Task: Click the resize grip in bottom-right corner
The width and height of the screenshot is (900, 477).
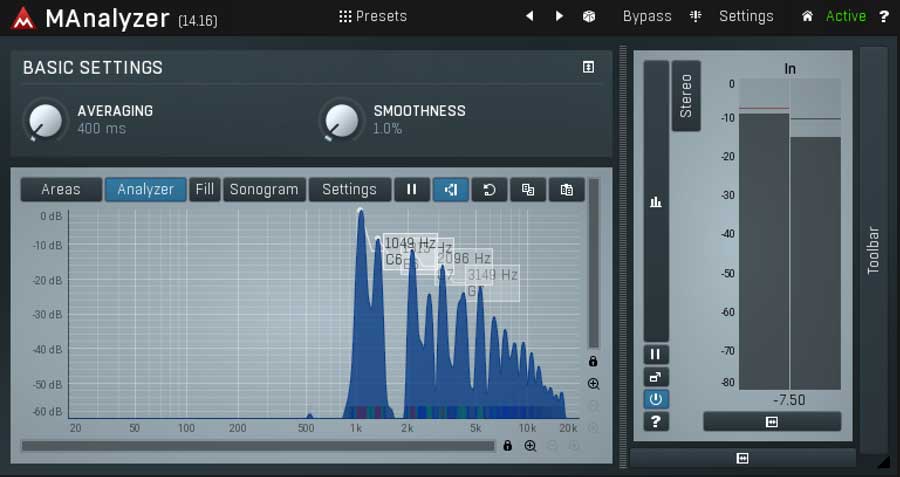Action: 883,461
